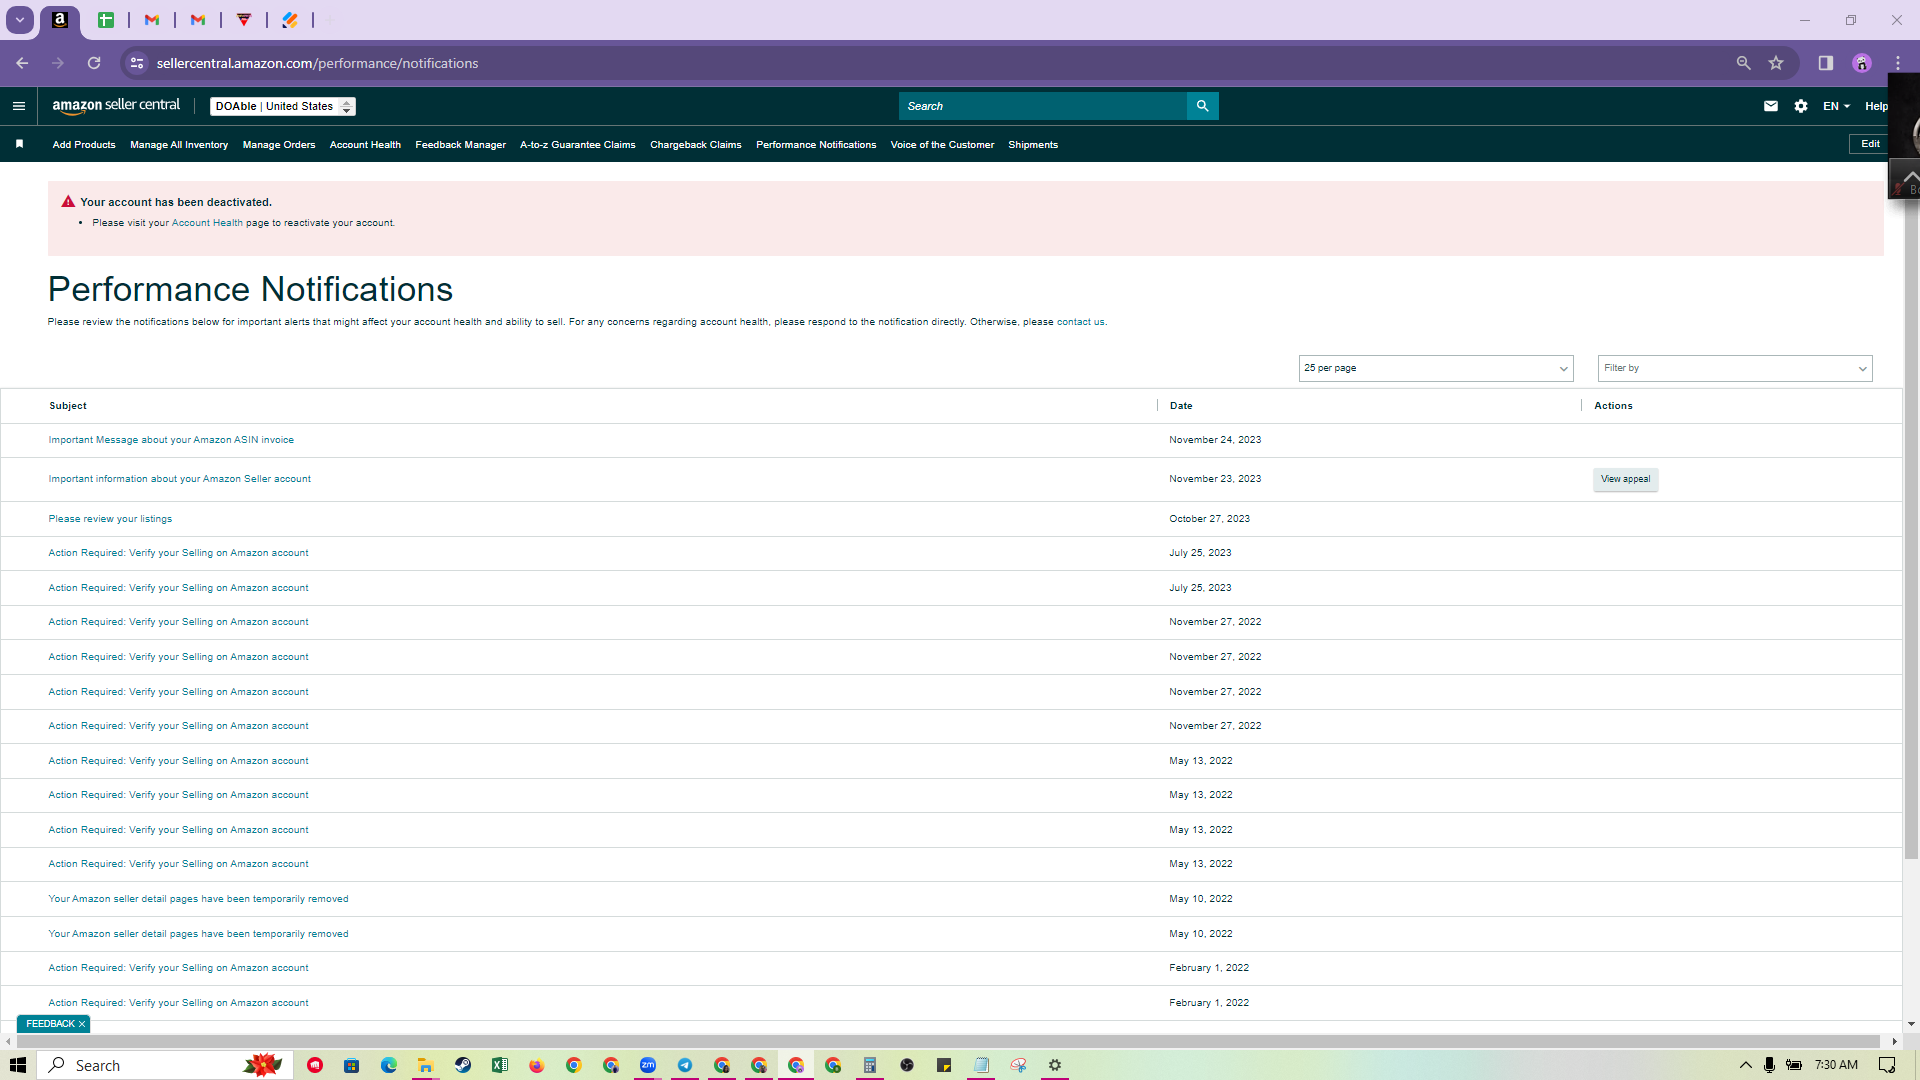
Task: Go back using the browser back arrow
Action: pos(22,63)
